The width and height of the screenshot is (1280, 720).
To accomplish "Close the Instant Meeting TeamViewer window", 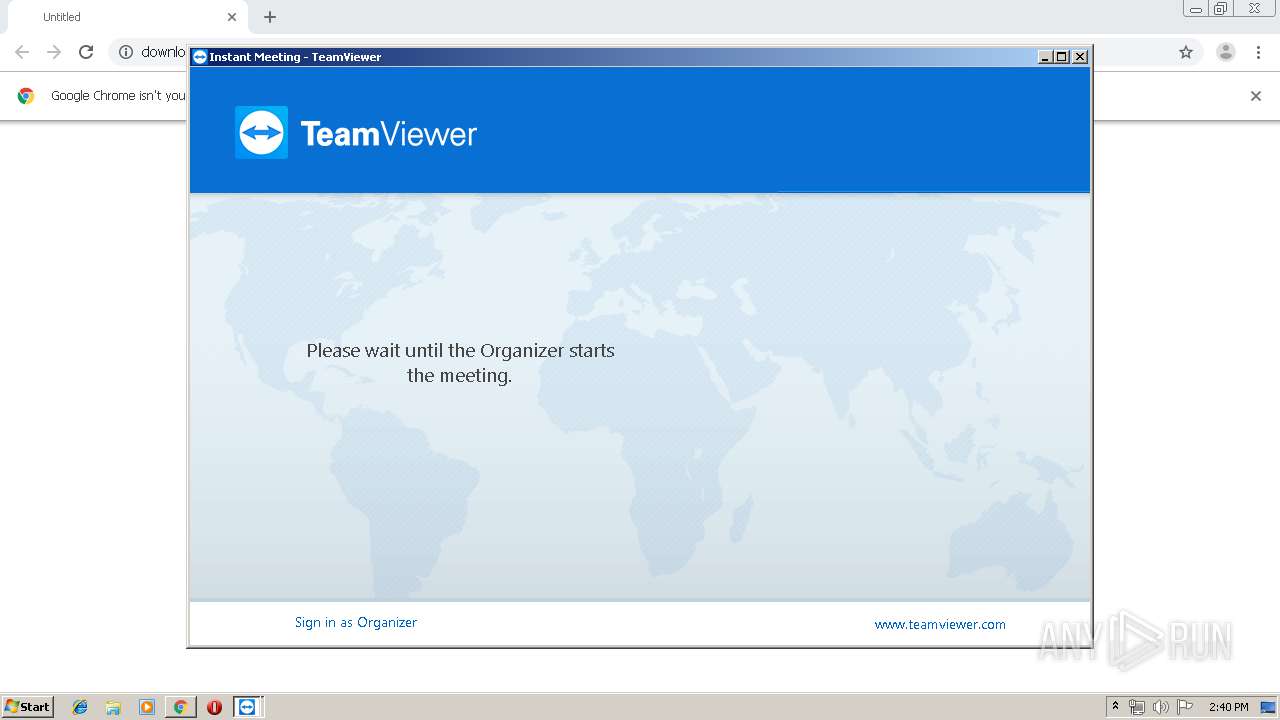I will coord(1080,57).
